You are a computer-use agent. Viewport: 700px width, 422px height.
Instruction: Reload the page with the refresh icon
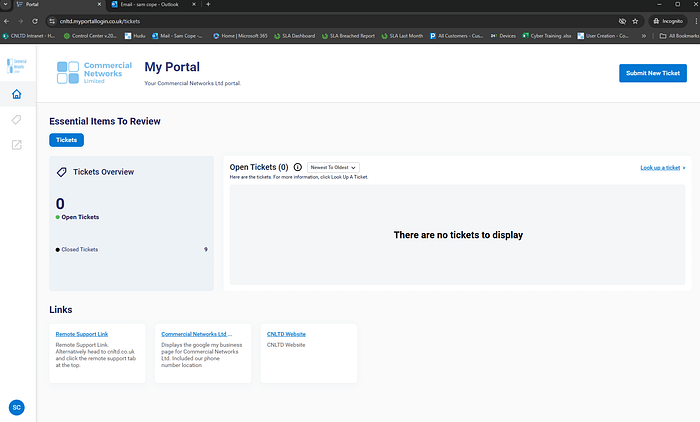[x=35, y=21]
